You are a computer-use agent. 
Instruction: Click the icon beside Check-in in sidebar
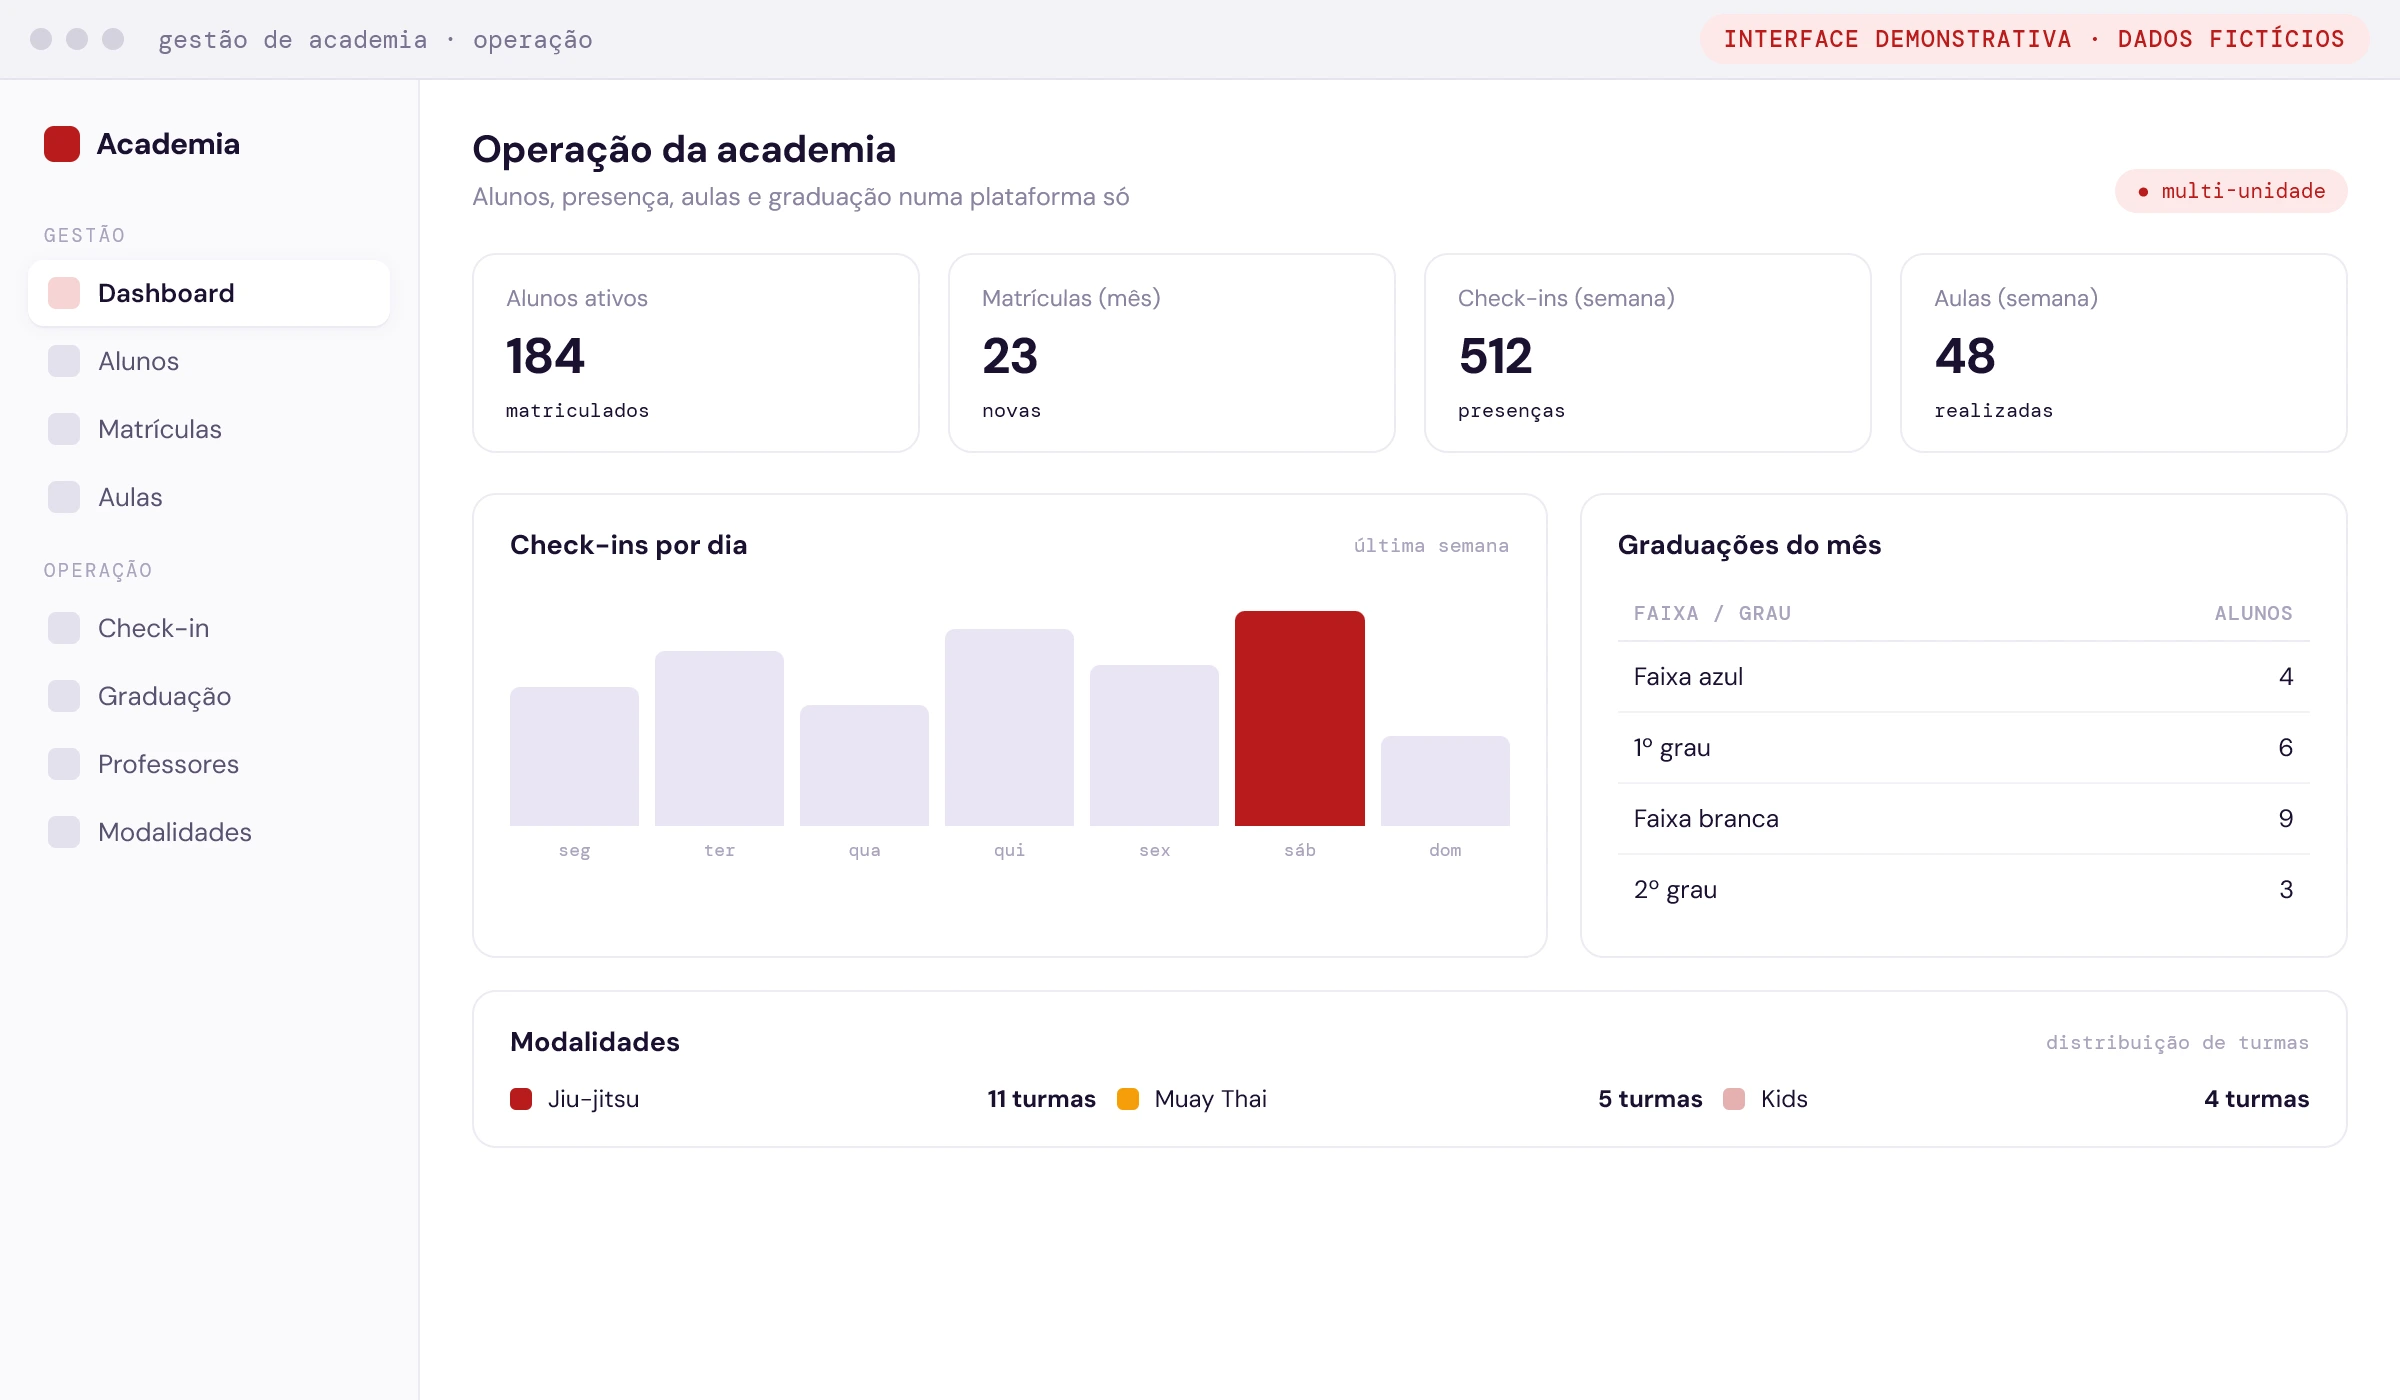[x=64, y=628]
